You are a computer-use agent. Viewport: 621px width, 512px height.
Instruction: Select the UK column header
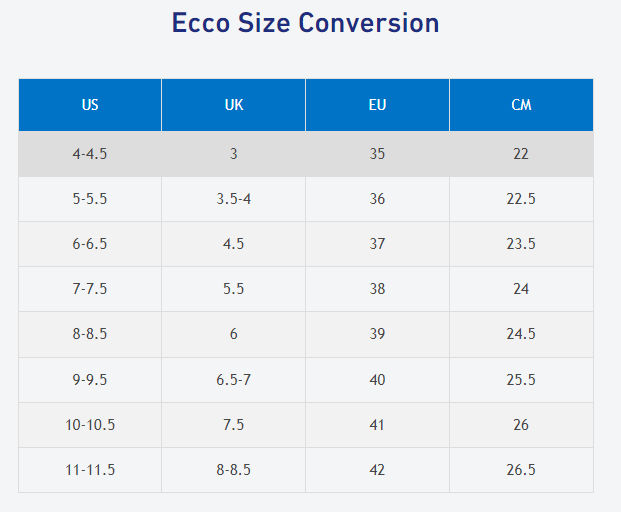pyautogui.click(x=234, y=105)
